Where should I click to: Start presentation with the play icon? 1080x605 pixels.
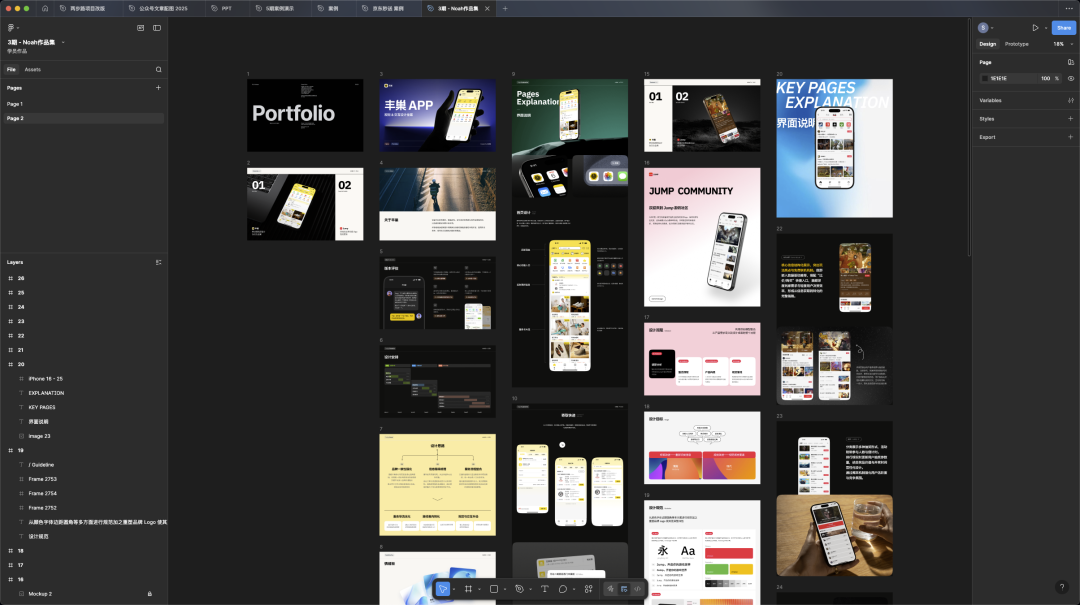tap(1035, 28)
